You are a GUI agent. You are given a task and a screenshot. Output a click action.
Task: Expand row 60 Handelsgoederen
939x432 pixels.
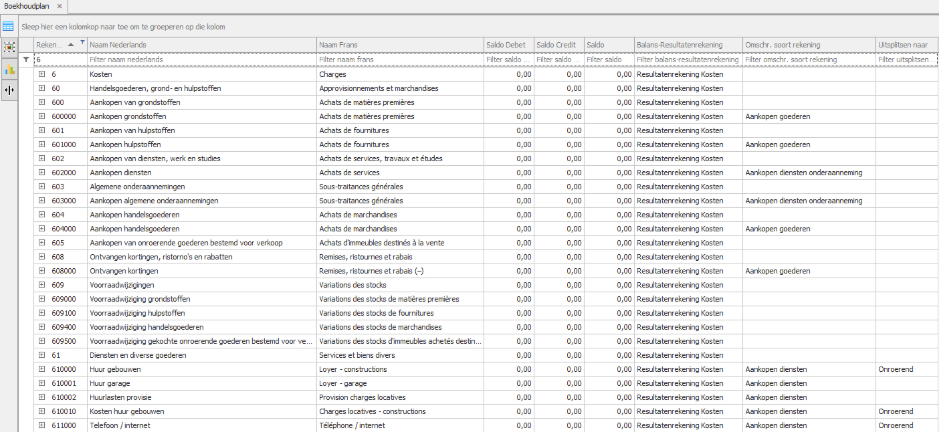[42, 88]
